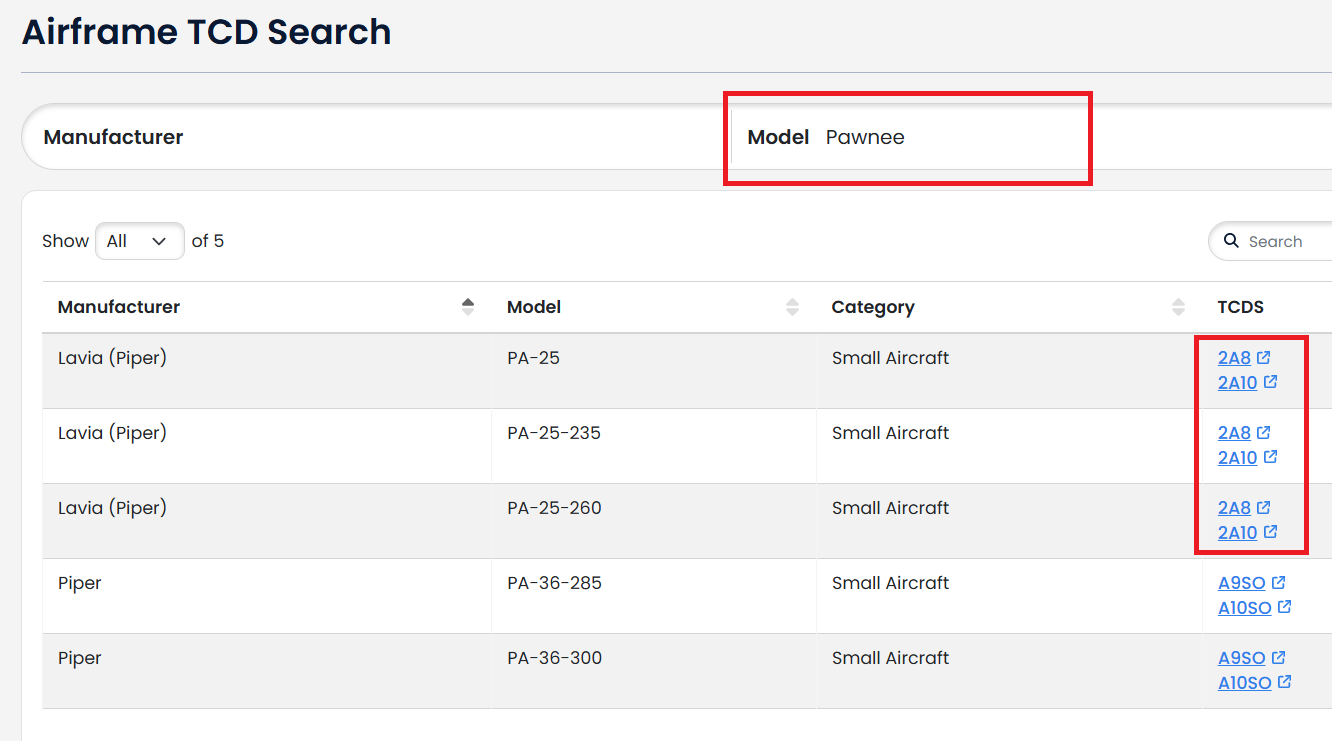
Task: Click the magnifying glass icon in the search box
Action: click(1231, 241)
